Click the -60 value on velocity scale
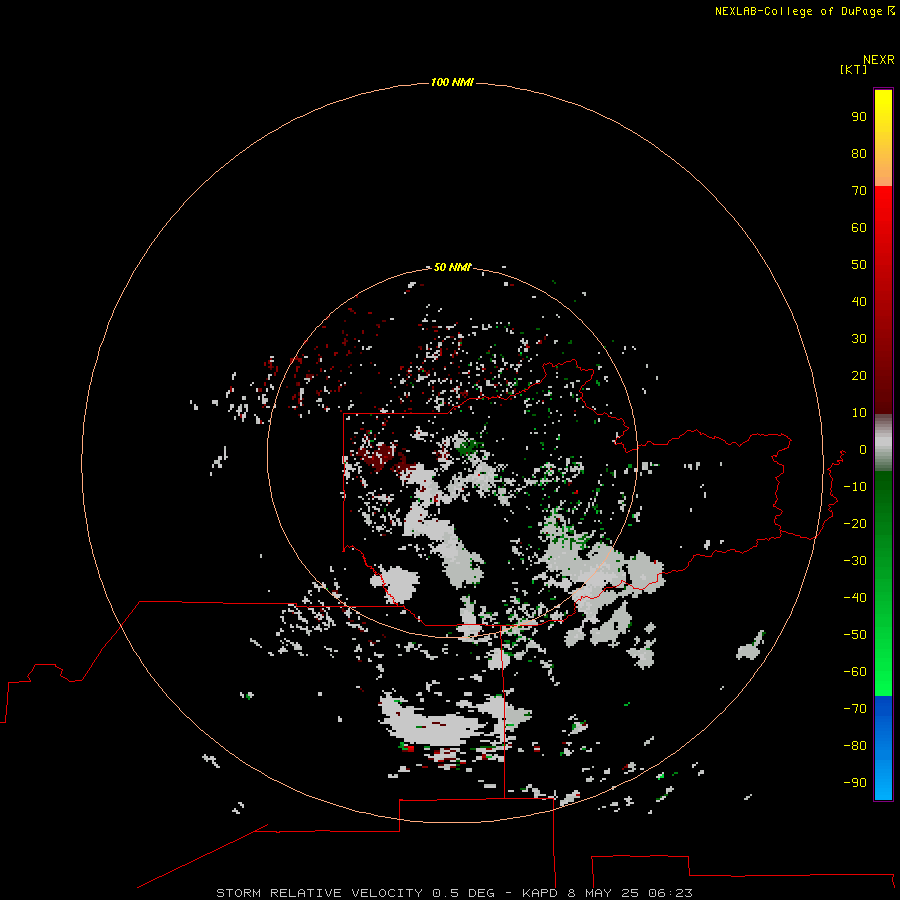The height and width of the screenshot is (900, 900). point(855,672)
